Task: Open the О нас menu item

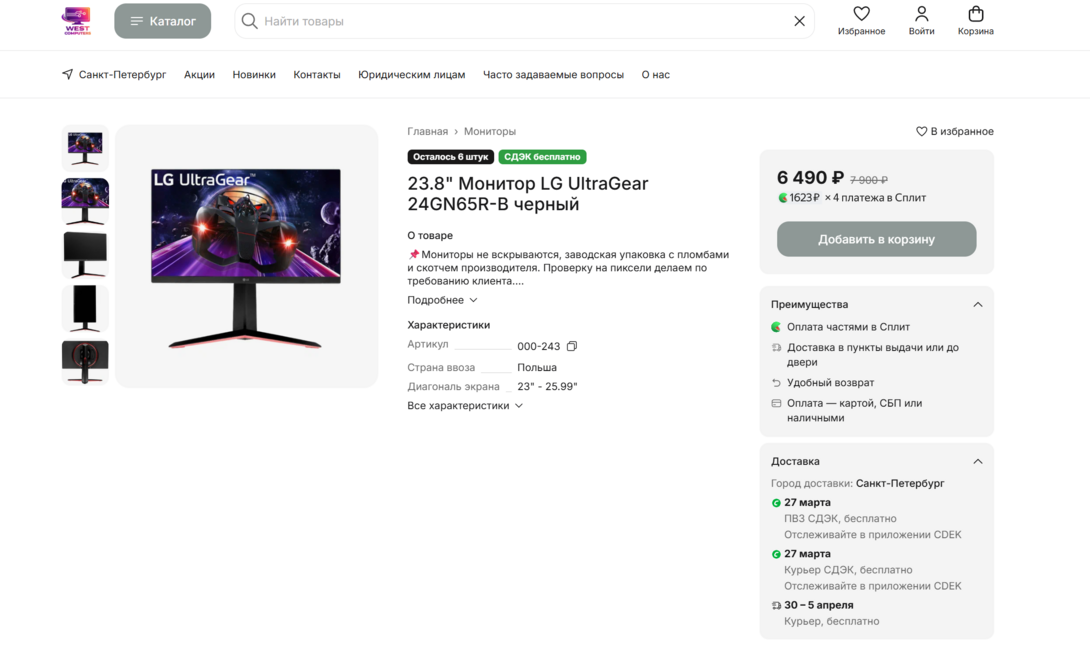Action: point(656,74)
